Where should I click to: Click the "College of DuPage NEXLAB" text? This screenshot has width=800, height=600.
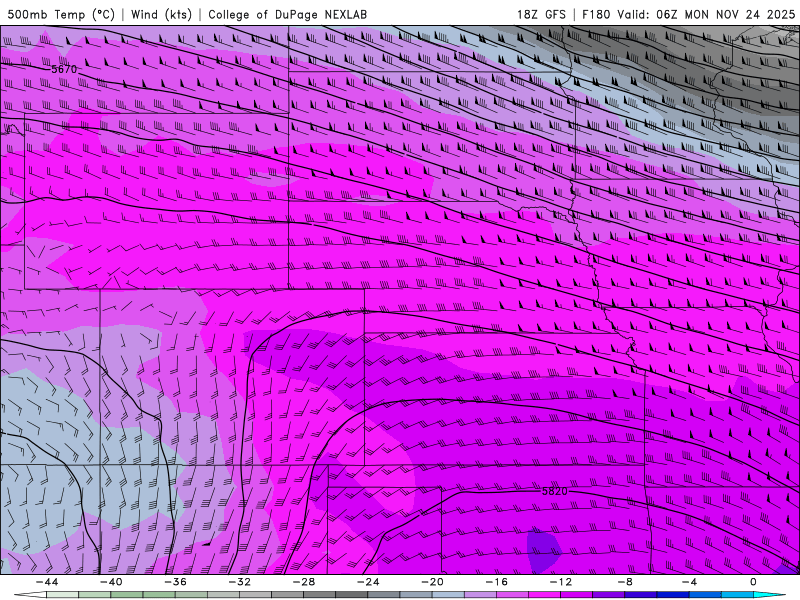[287, 14]
